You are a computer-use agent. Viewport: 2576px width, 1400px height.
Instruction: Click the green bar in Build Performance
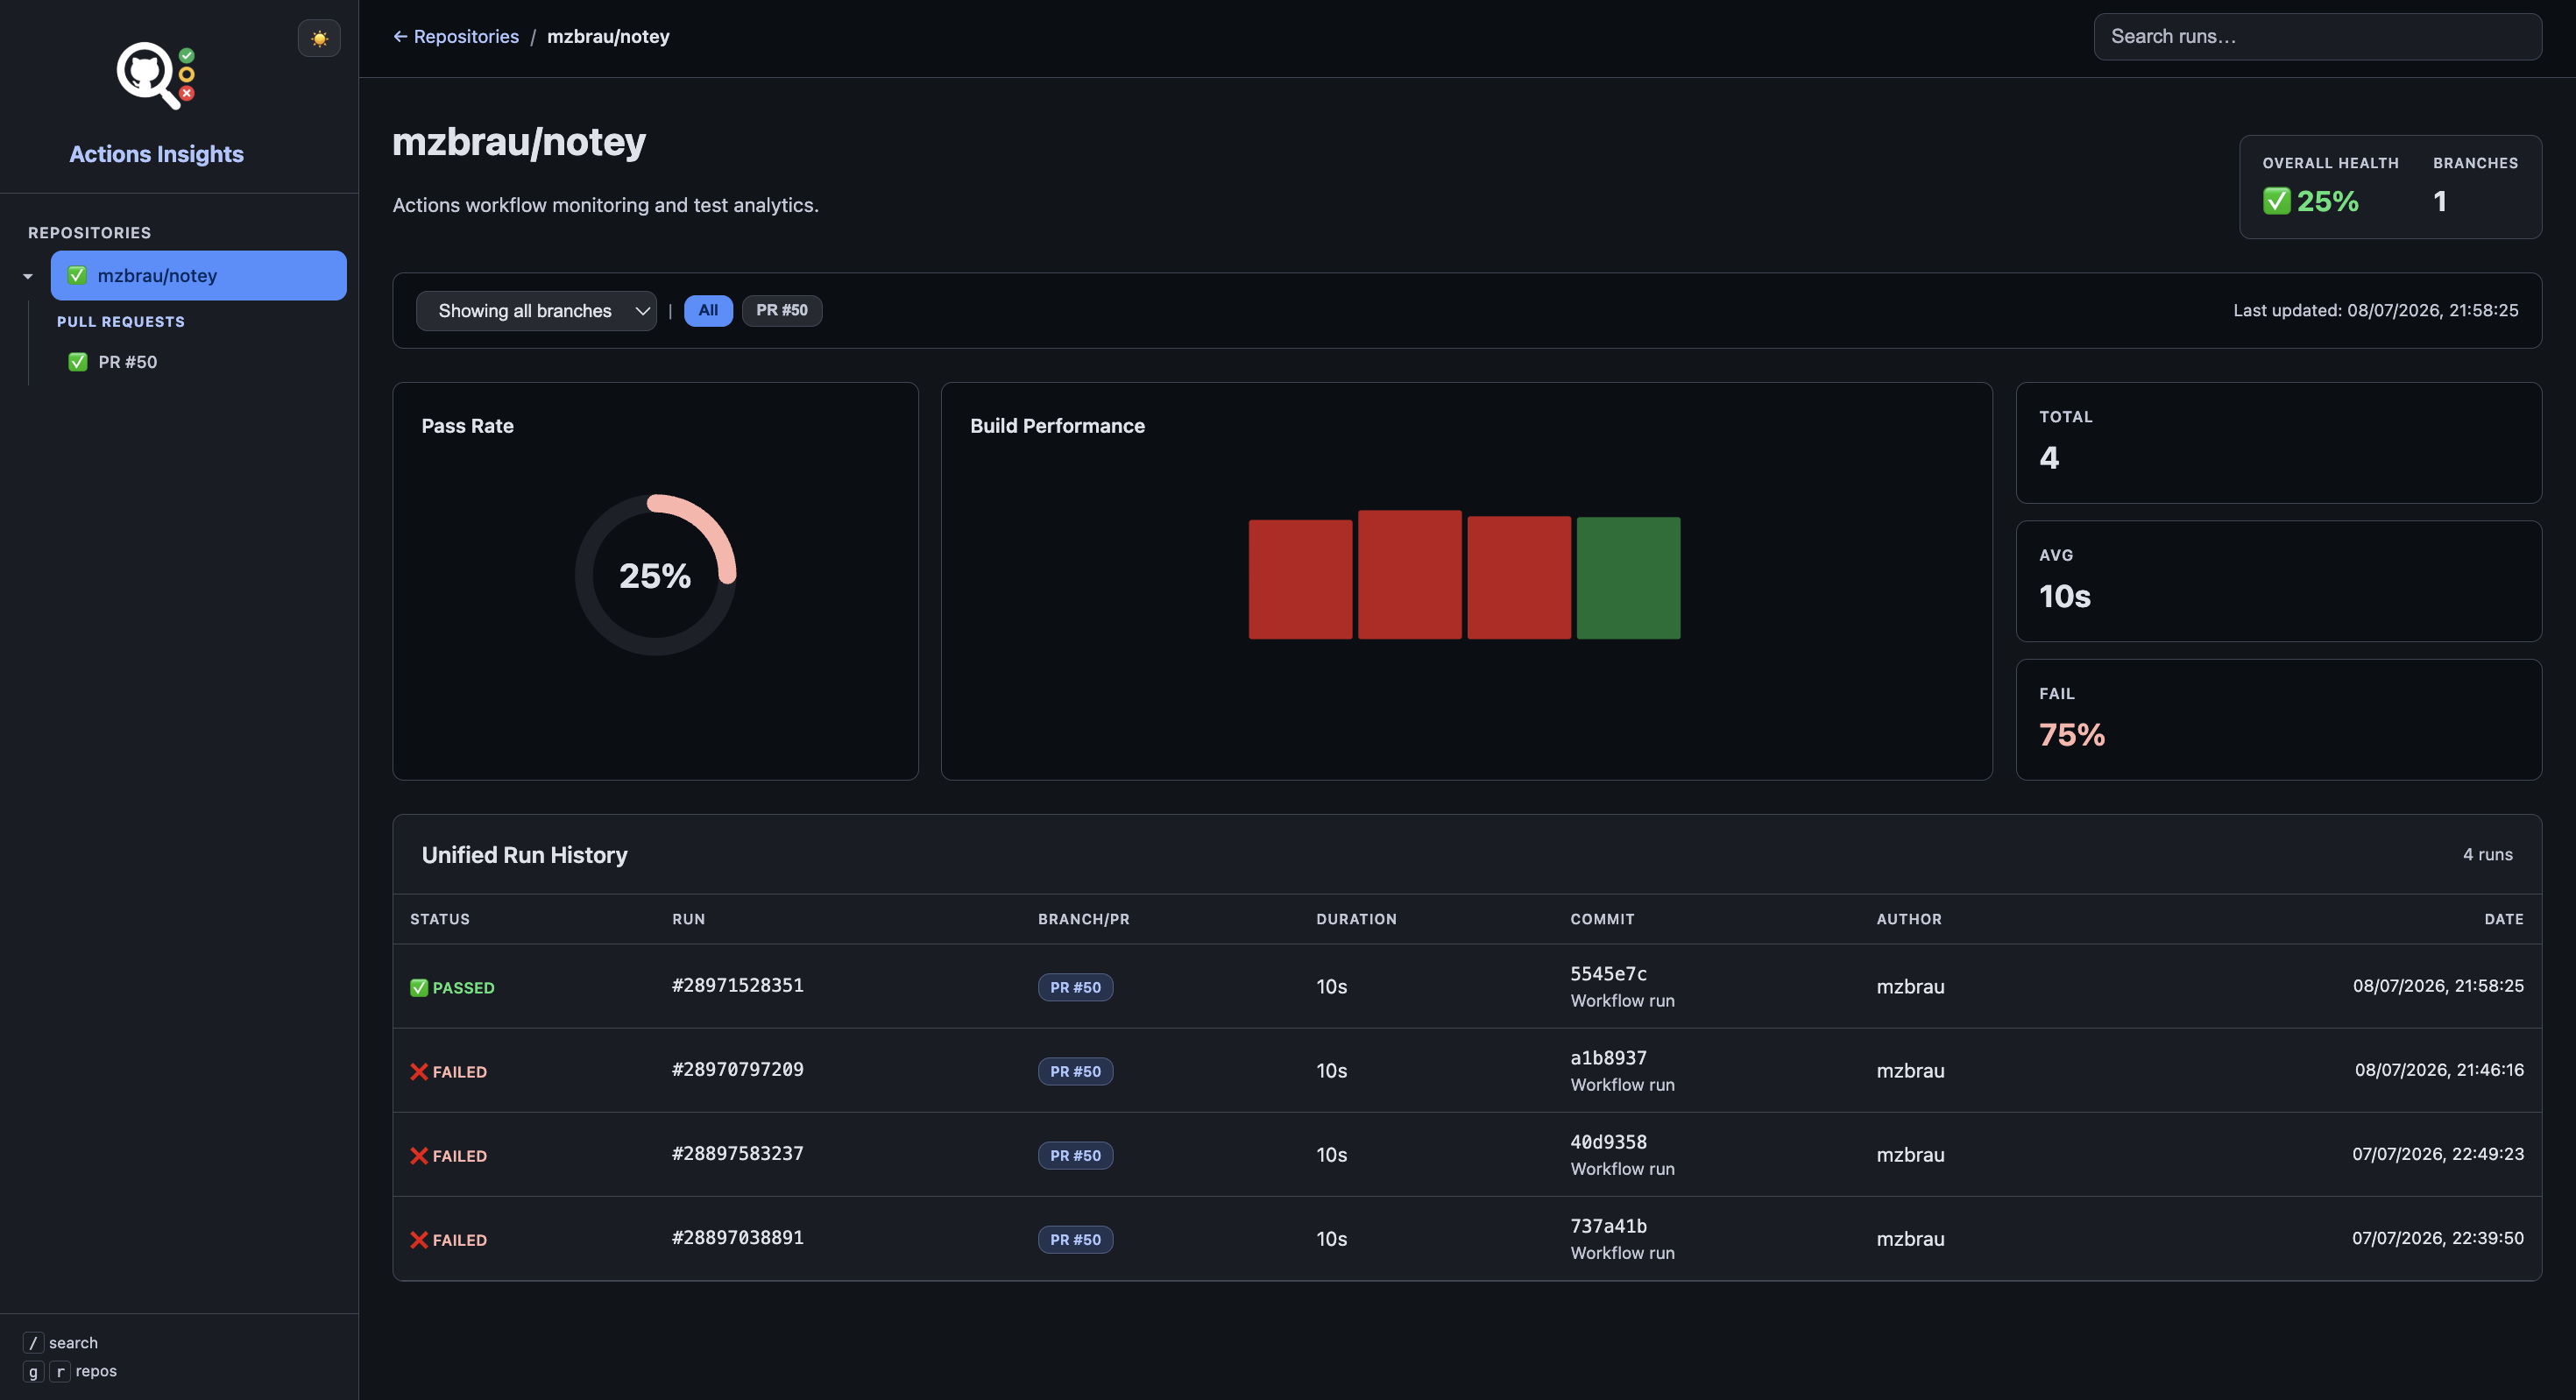click(x=1628, y=578)
